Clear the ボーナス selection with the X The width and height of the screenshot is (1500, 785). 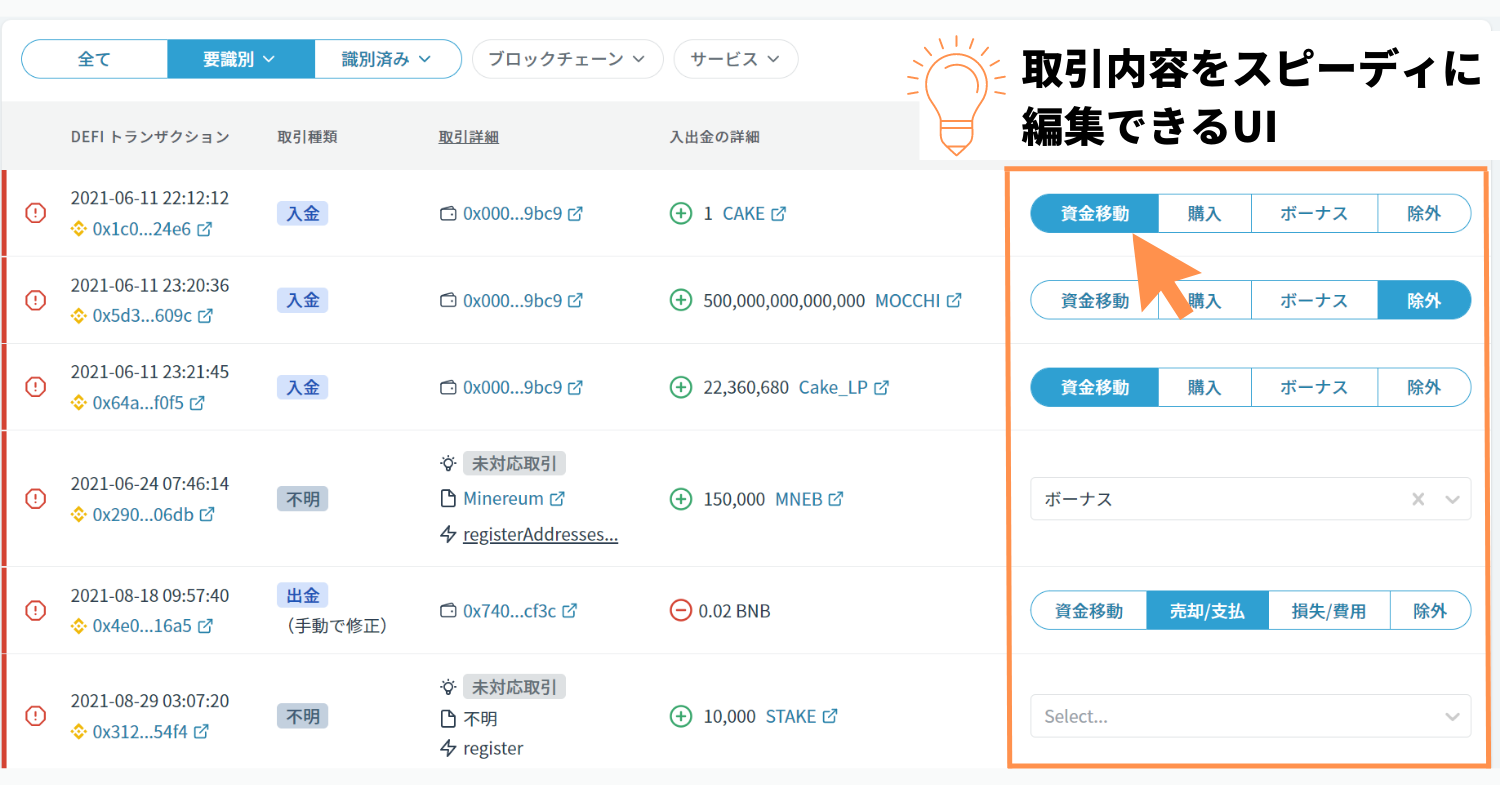click(x=1417, y=498)
